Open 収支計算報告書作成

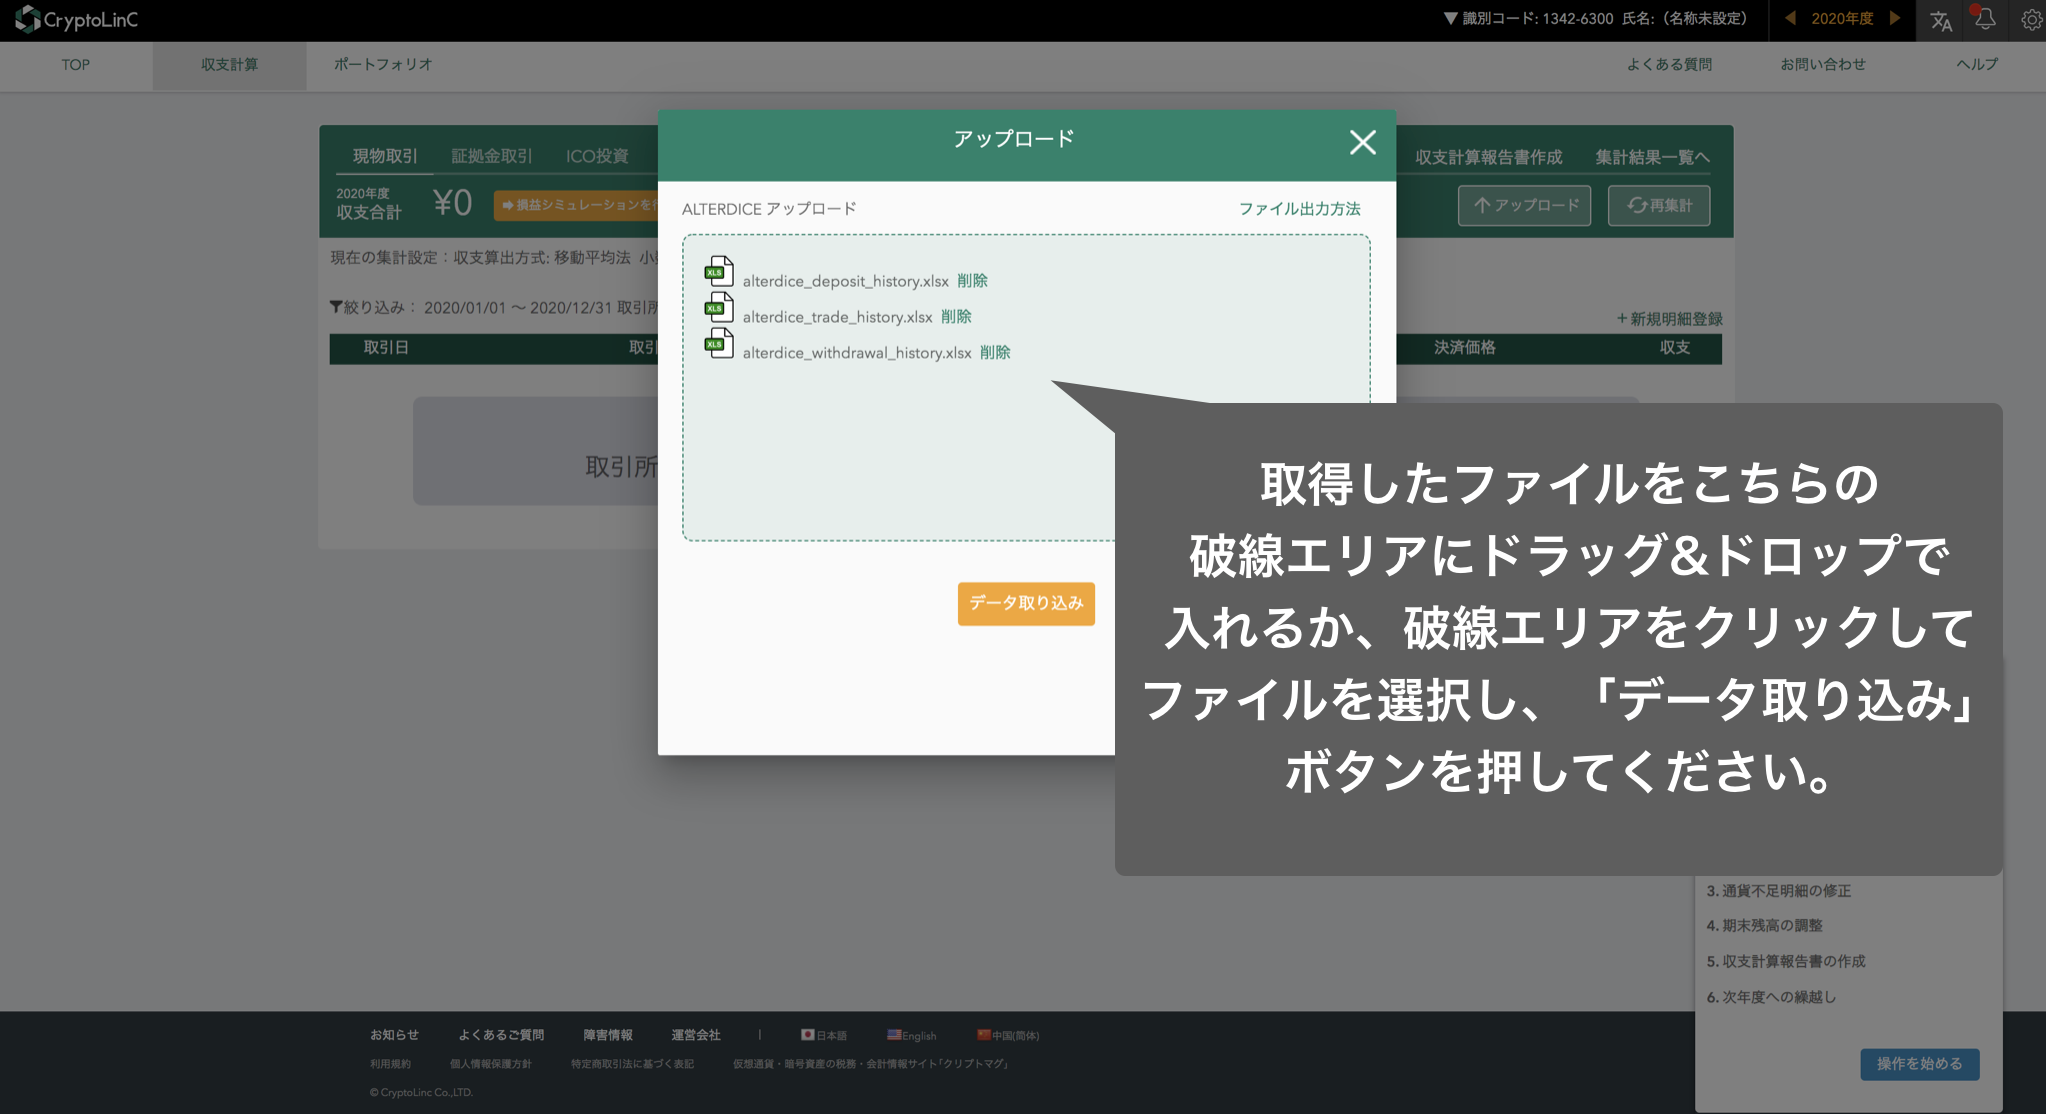coord(1488,157)
